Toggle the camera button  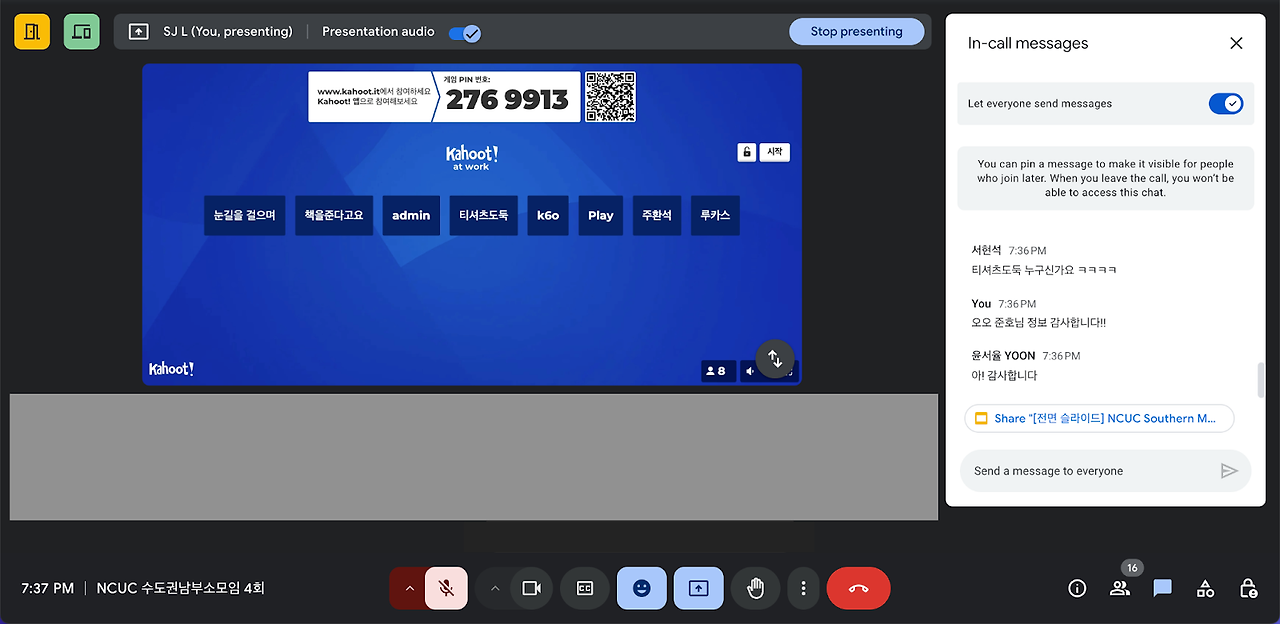click(x=531, y=589)
